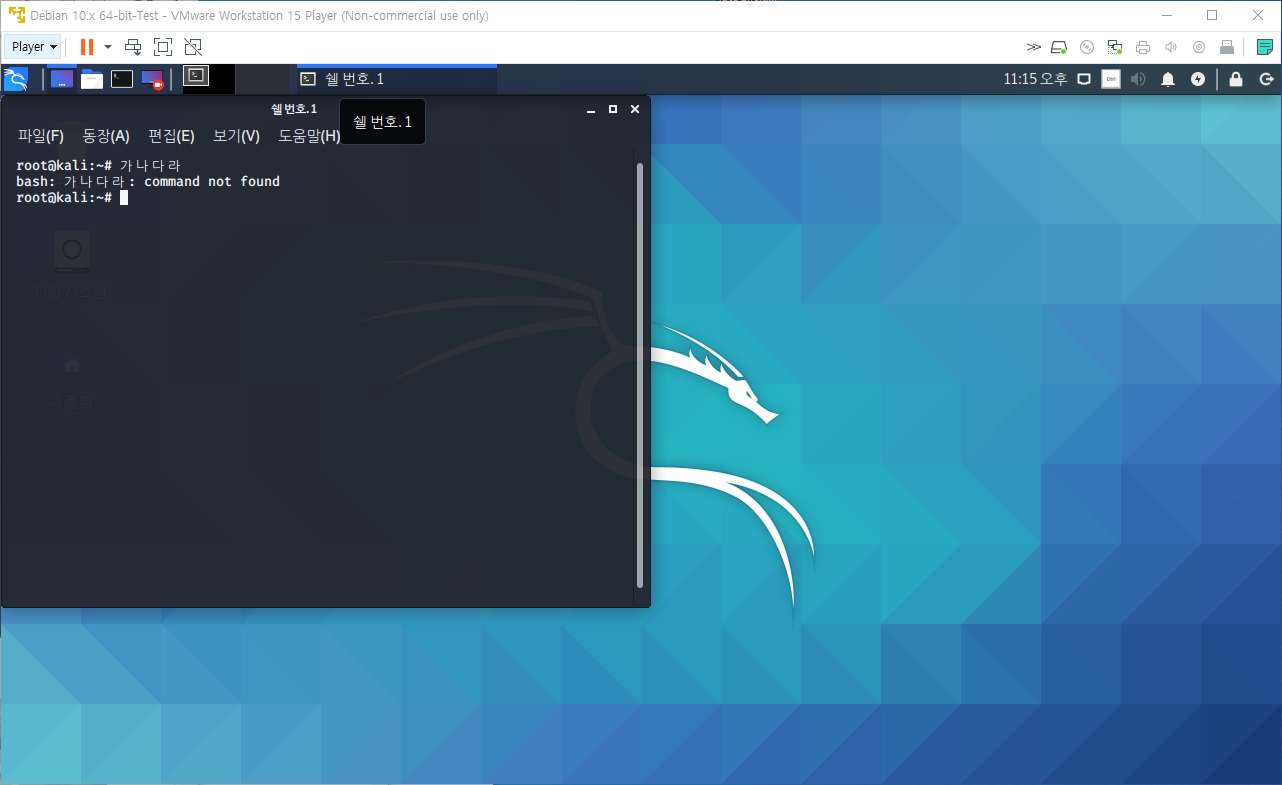Open the 도움말(H) menu in terminal

pyautogui.click(x=309, y=136)
